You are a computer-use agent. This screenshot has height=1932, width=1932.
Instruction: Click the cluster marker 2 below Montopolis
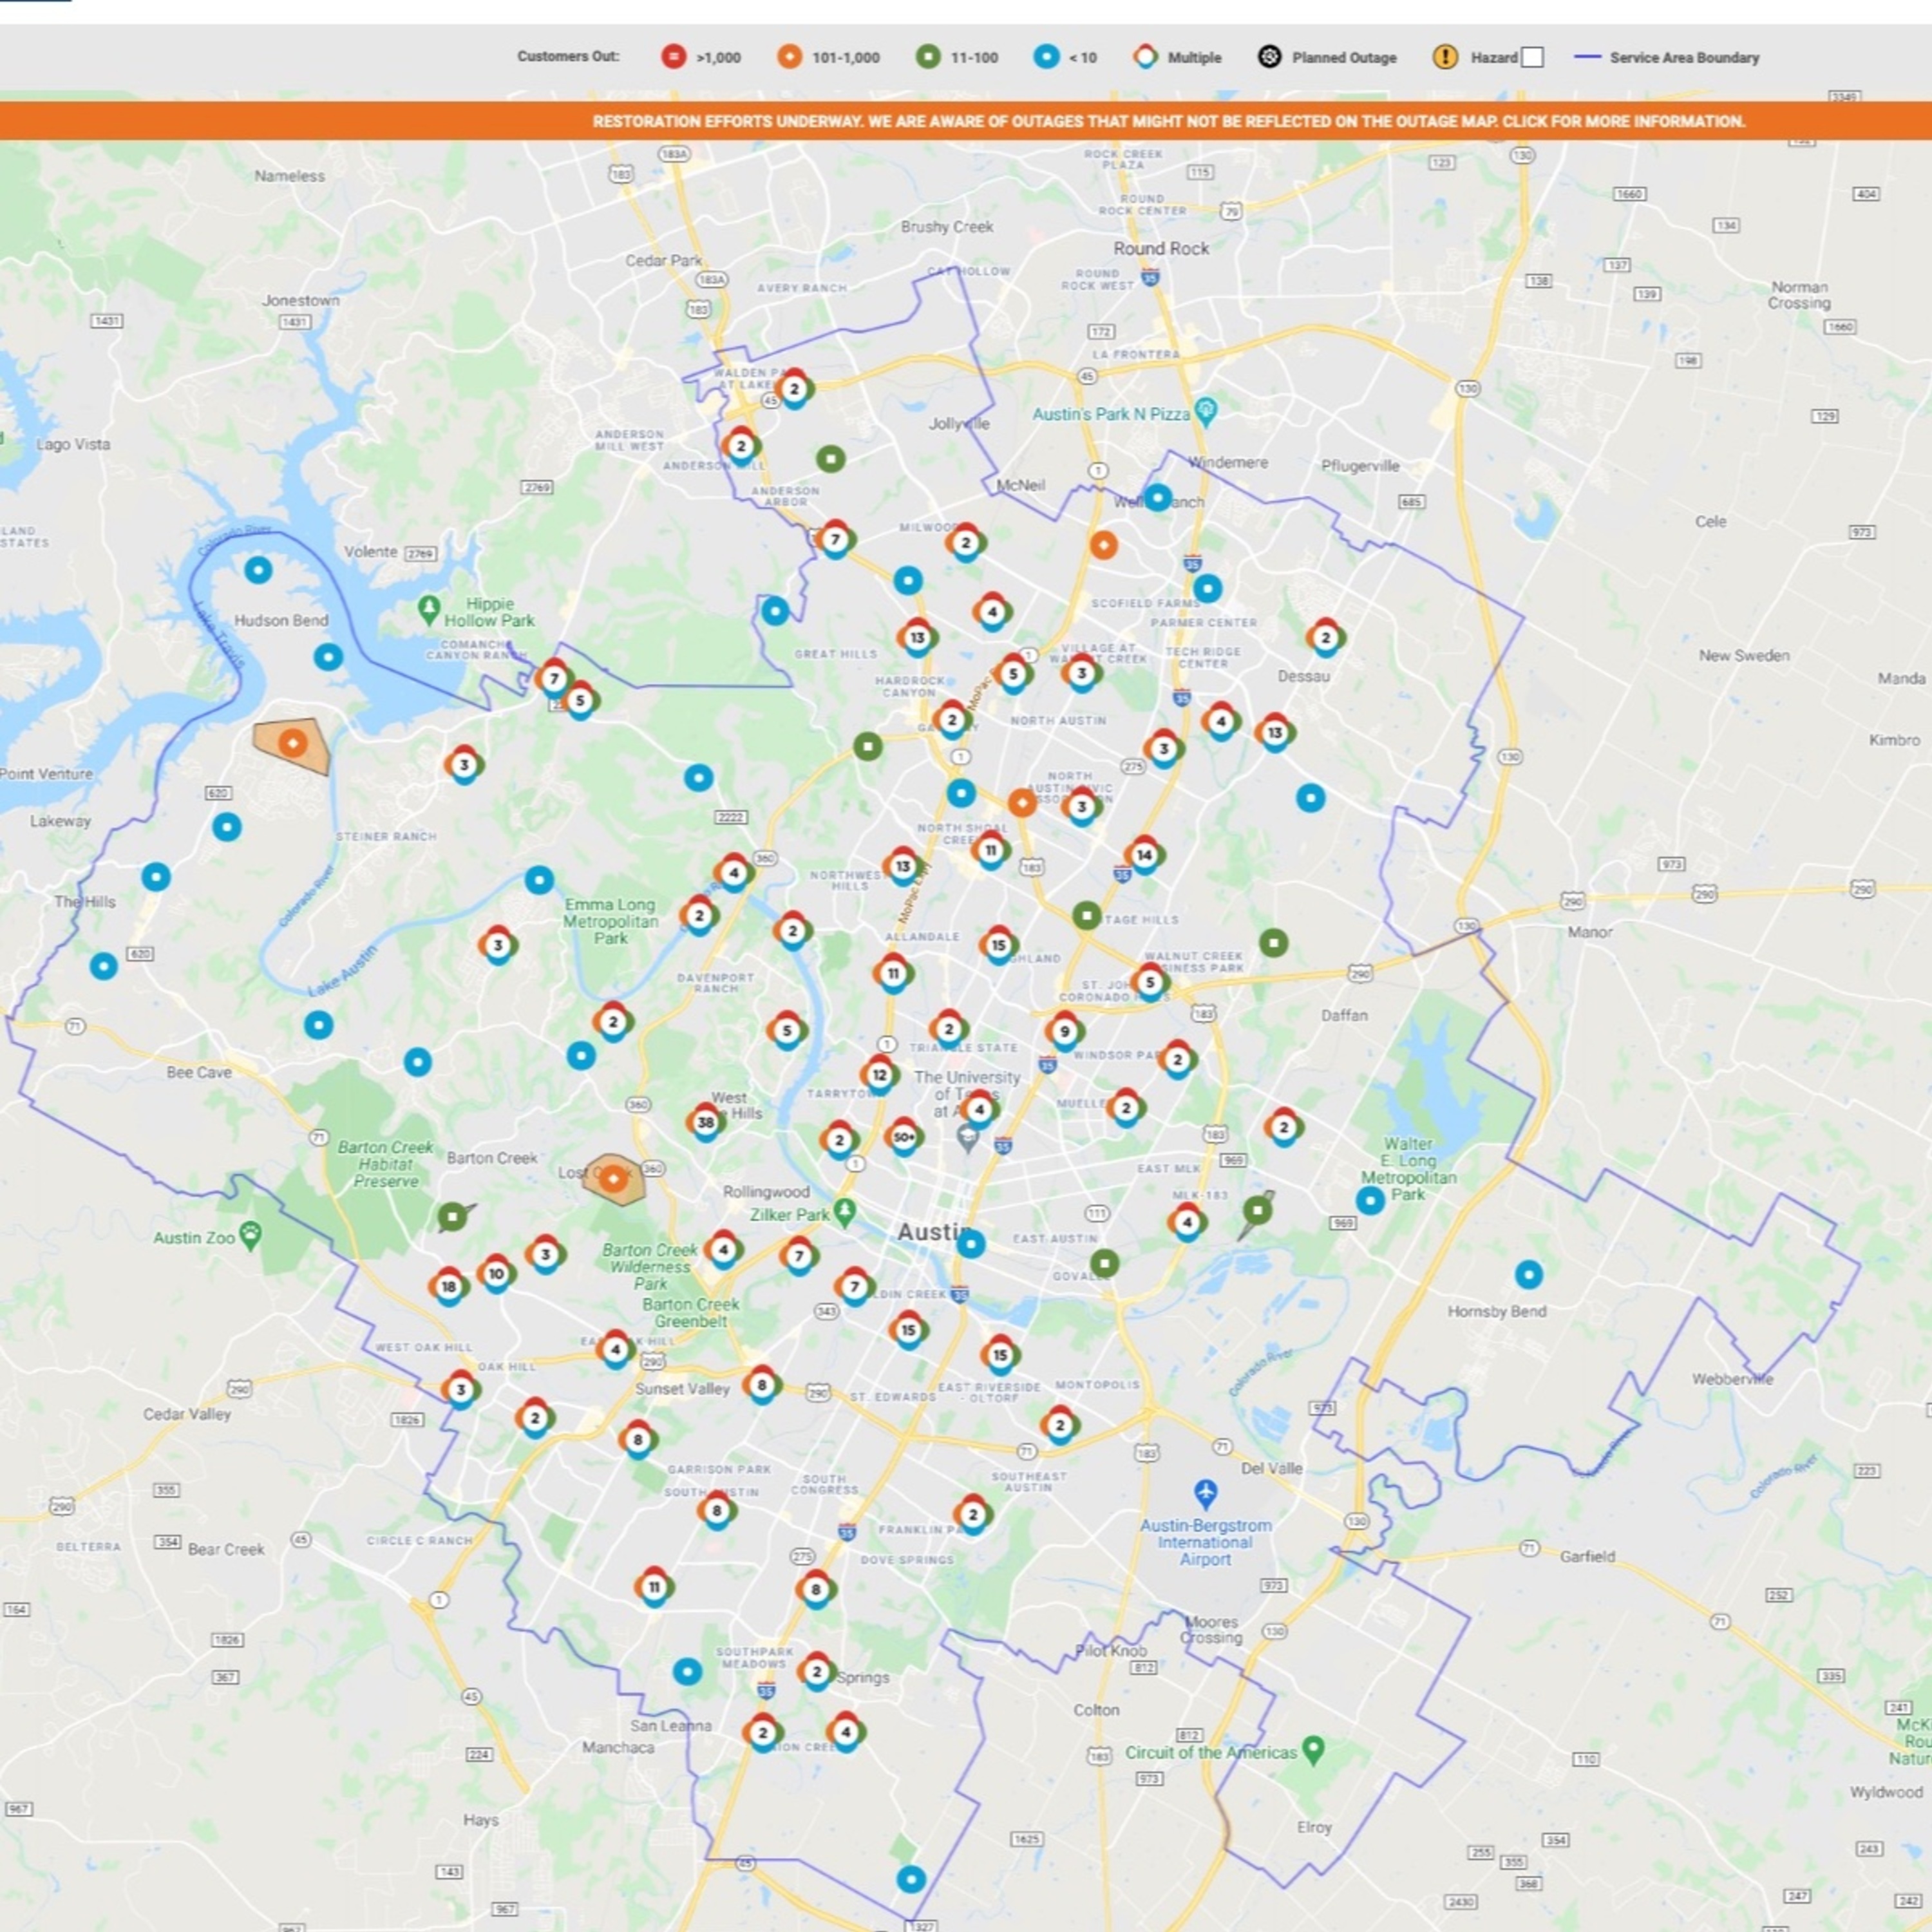coord(1060,1425)
